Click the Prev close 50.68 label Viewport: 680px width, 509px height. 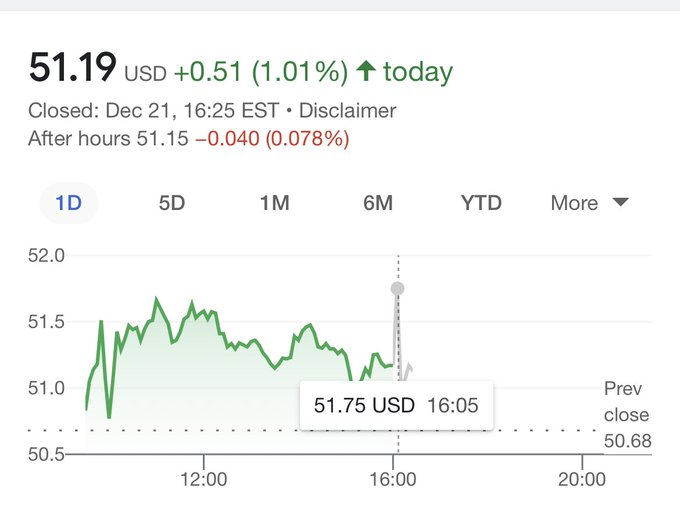click(626, 415)
